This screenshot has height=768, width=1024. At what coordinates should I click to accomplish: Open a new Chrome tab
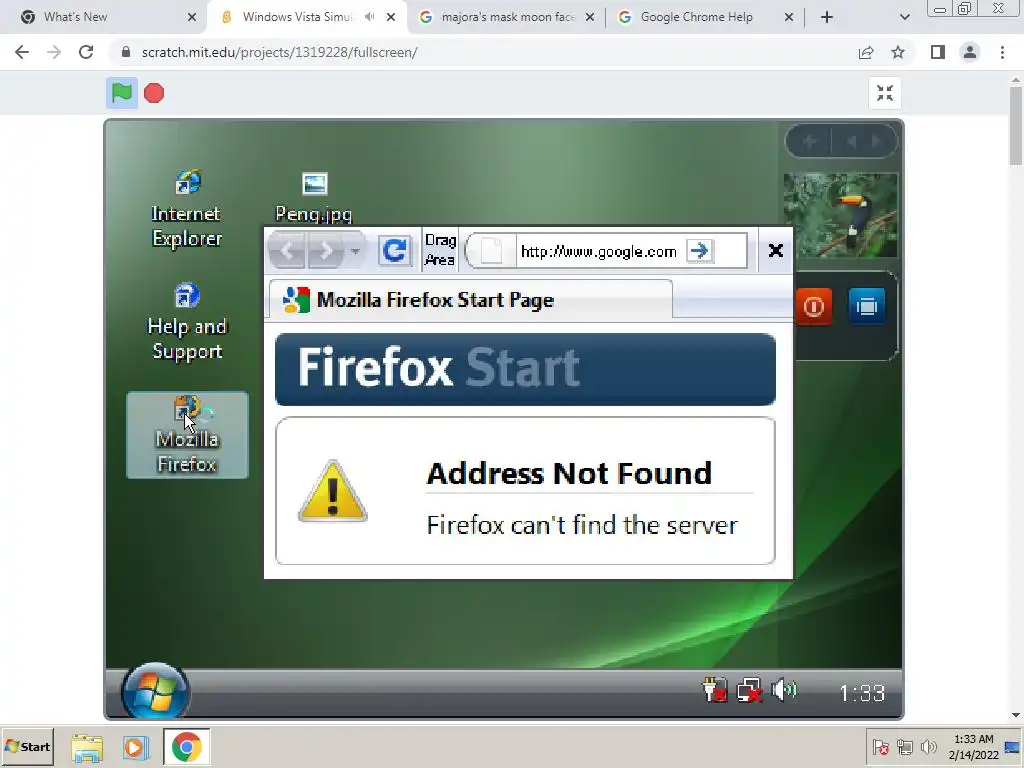[827, 17]
